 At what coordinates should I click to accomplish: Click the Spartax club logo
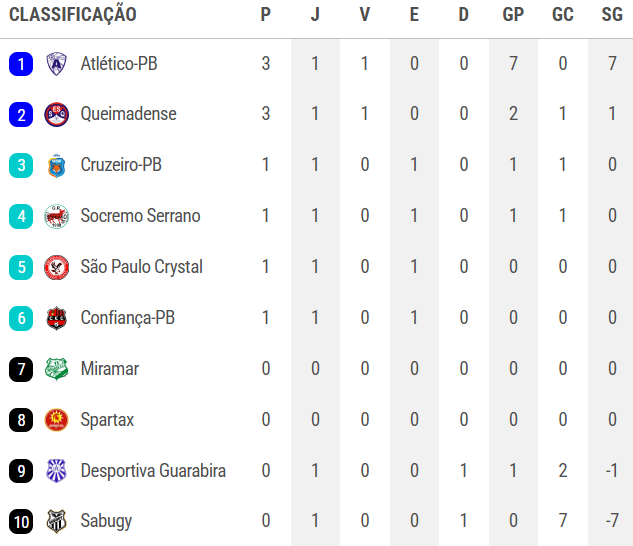tap(56, 420)
